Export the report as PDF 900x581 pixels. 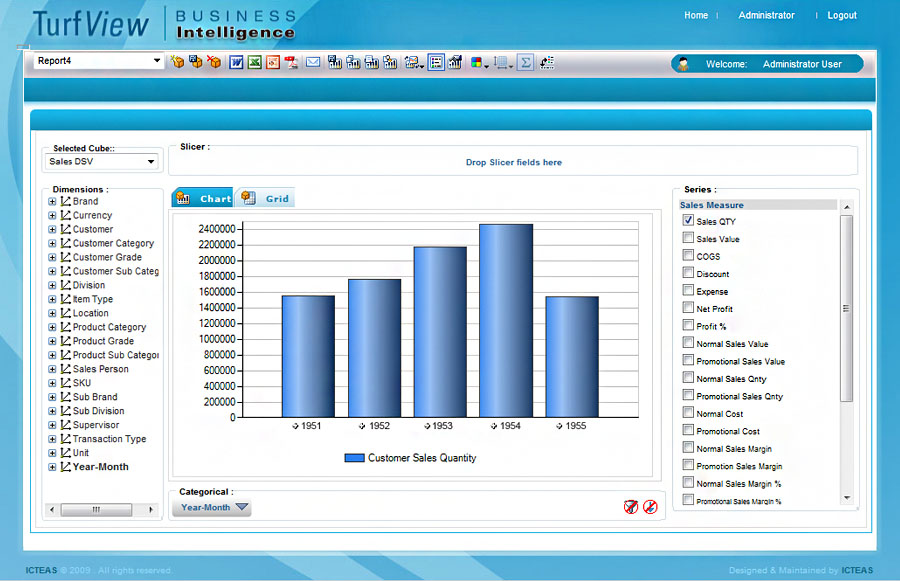click(291, 62)
